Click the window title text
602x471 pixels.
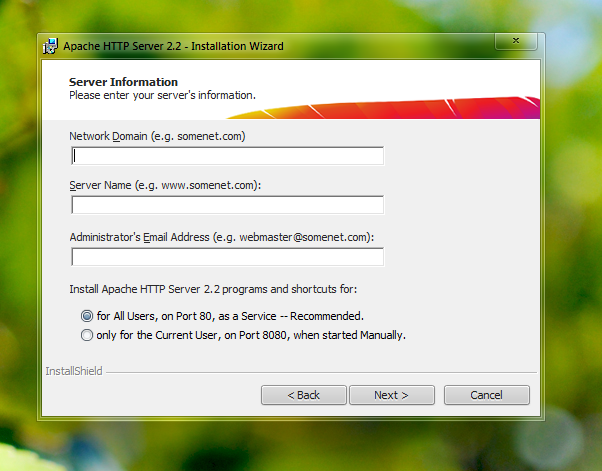(x=174, y=46)
